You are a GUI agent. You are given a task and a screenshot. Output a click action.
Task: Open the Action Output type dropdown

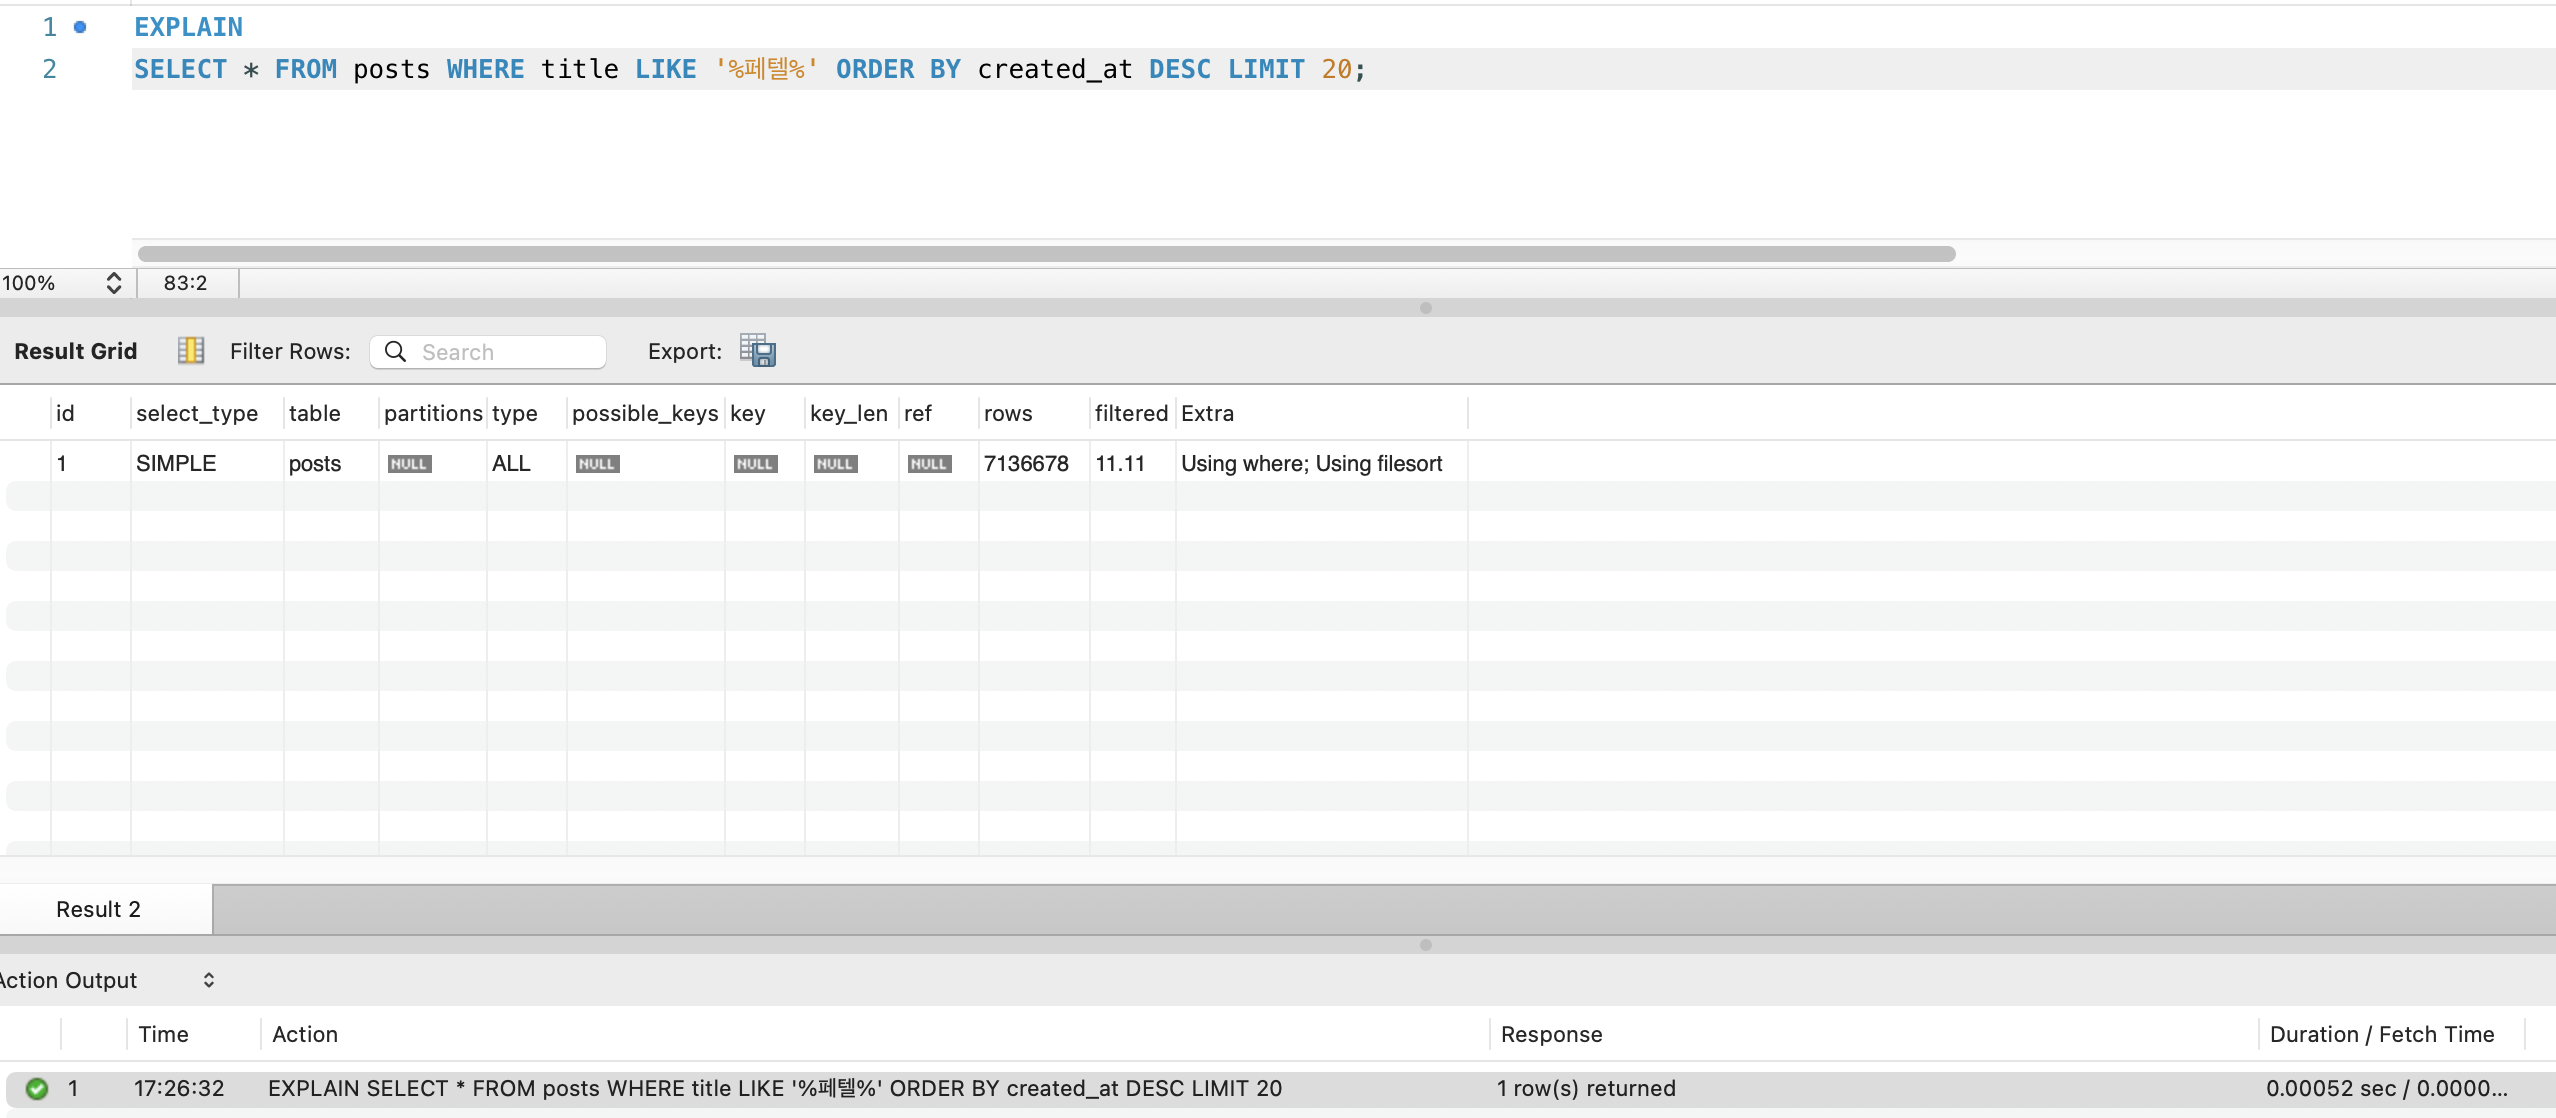208,980
